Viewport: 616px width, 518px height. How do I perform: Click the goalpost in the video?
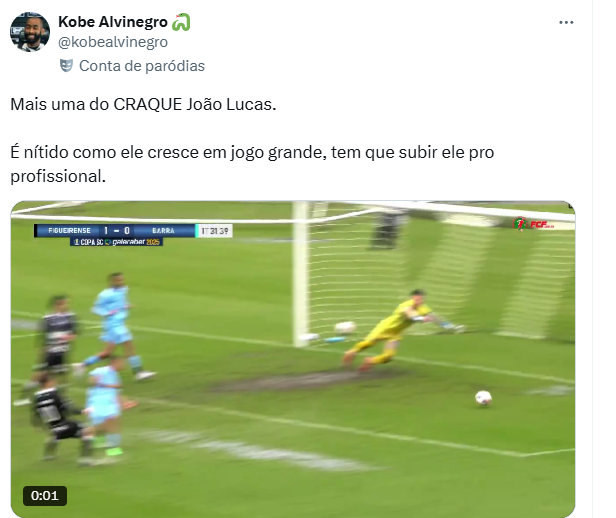tap(301, 274)
